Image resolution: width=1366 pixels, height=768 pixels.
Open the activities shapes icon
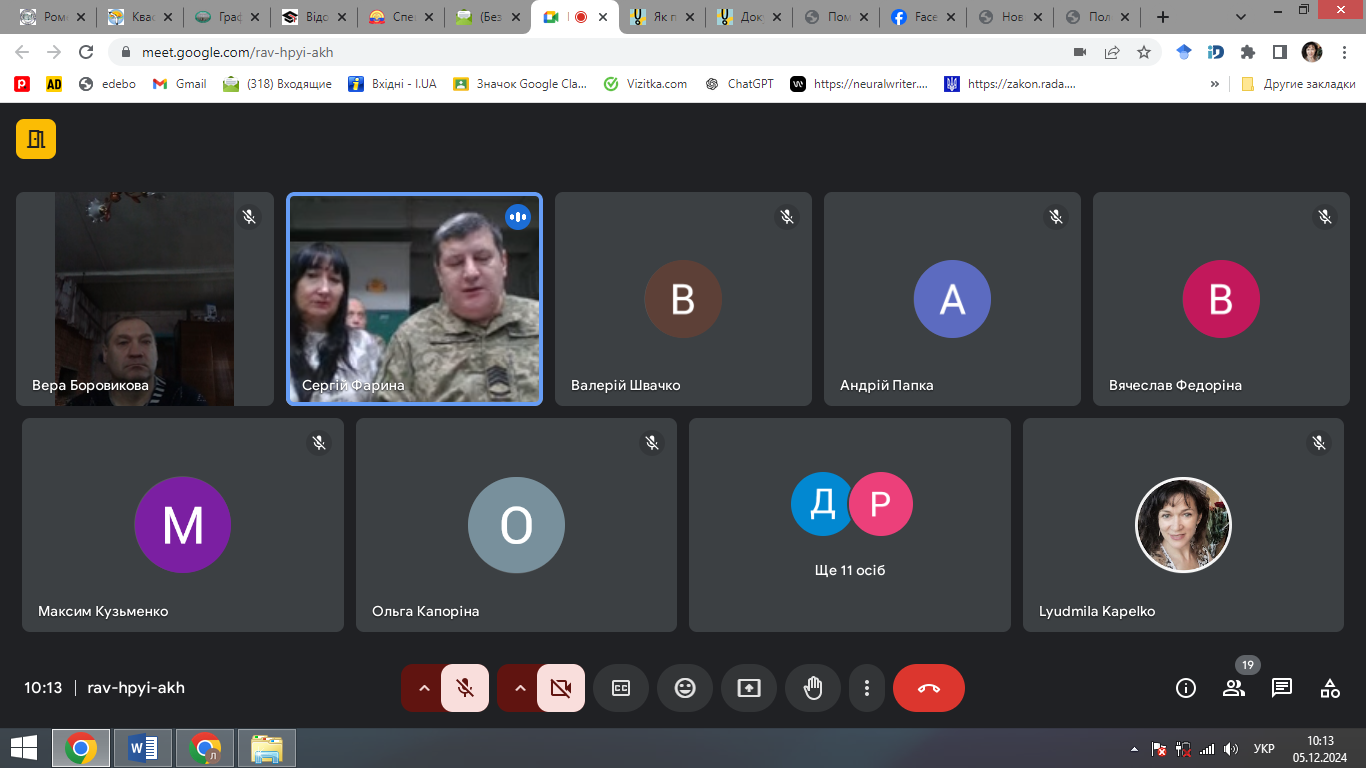point(1330,688)
